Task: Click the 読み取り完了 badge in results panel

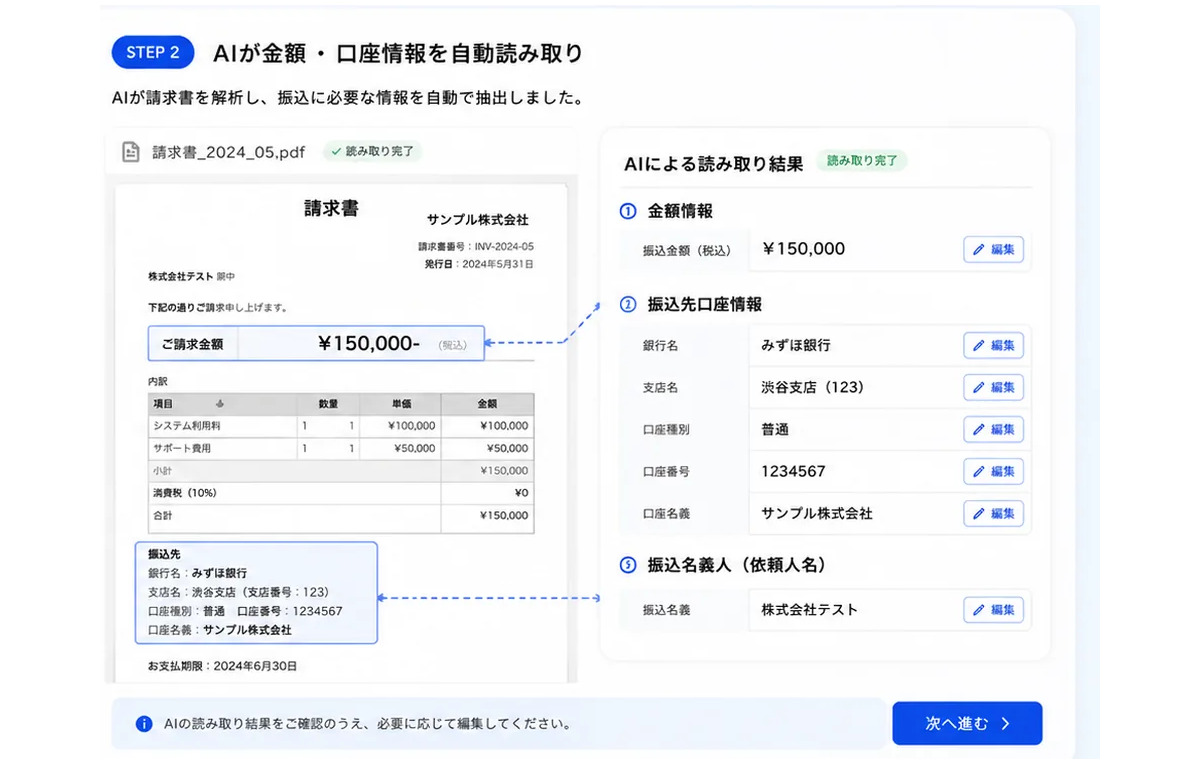Action: point(861,161)
